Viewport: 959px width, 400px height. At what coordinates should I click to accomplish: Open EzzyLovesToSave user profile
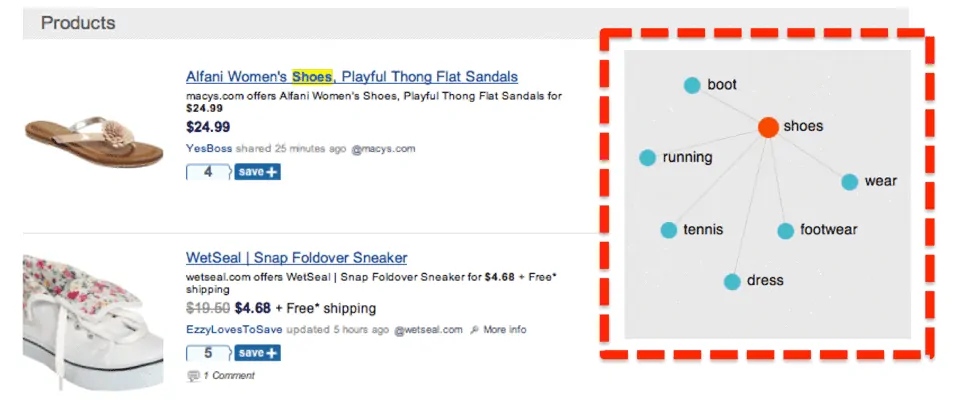(234, 330)
